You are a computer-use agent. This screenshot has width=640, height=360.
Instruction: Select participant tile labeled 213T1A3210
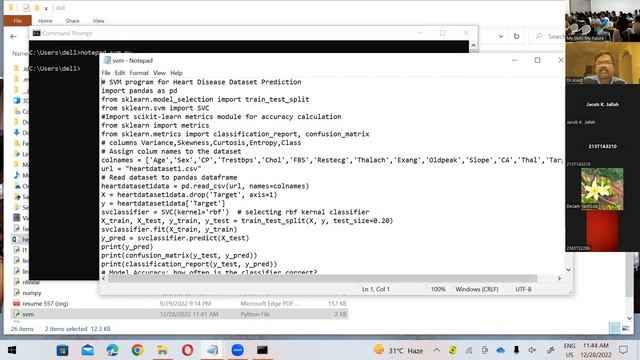602,147
